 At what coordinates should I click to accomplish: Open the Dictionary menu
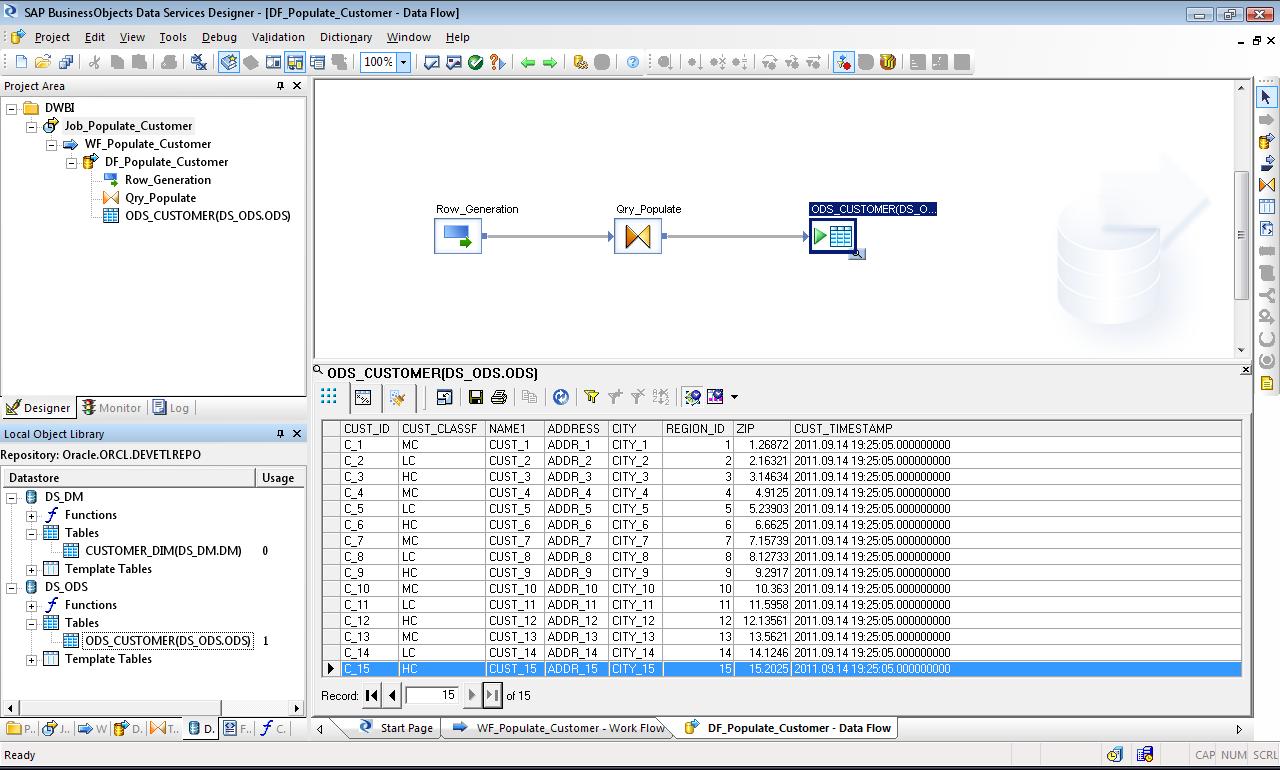tap(346, 37)
